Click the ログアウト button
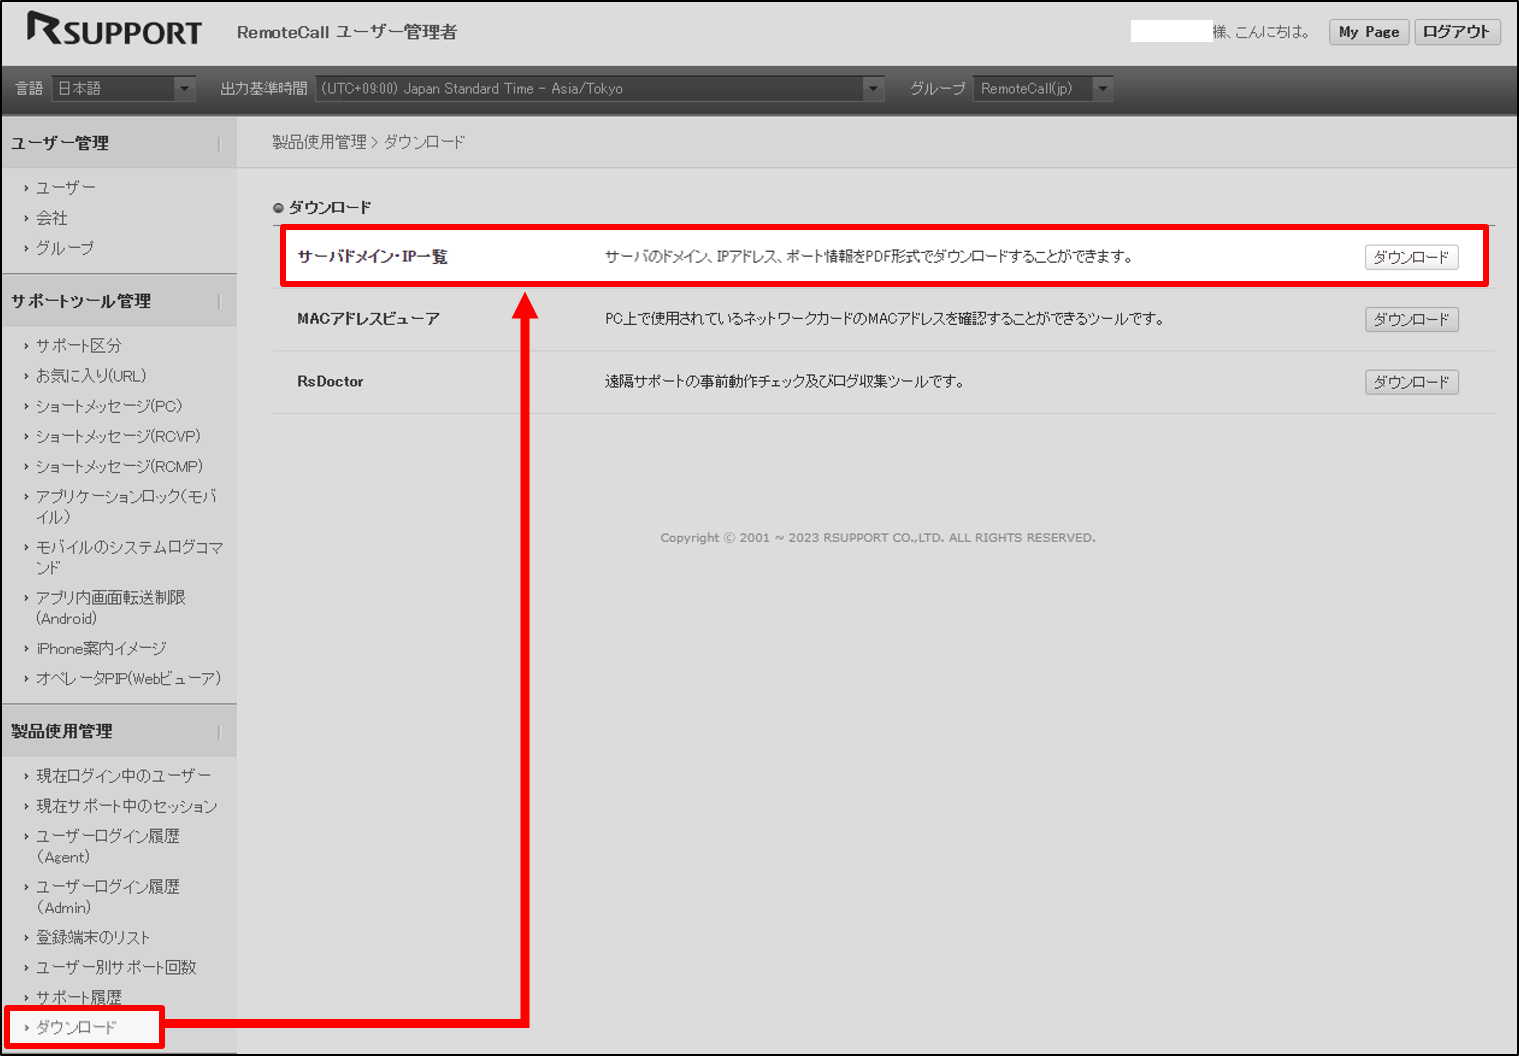Viewport: 1519px width, 1056px height. 1457,32
